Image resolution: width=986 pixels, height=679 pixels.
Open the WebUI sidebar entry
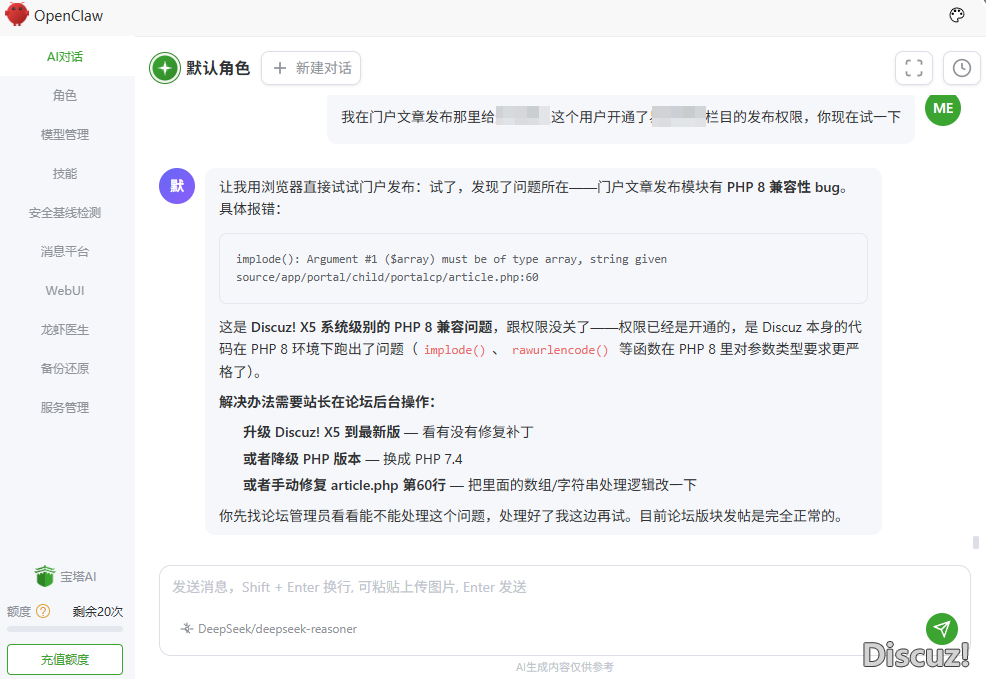coord(65,290)
